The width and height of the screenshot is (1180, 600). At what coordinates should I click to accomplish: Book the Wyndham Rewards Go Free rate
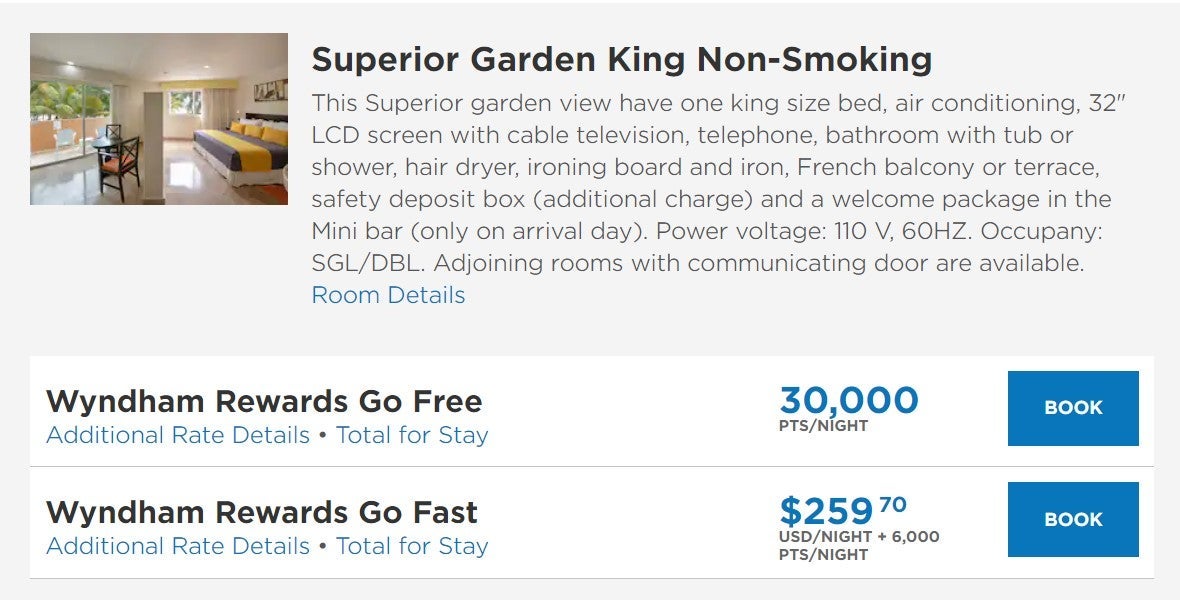coord(1073,408)
